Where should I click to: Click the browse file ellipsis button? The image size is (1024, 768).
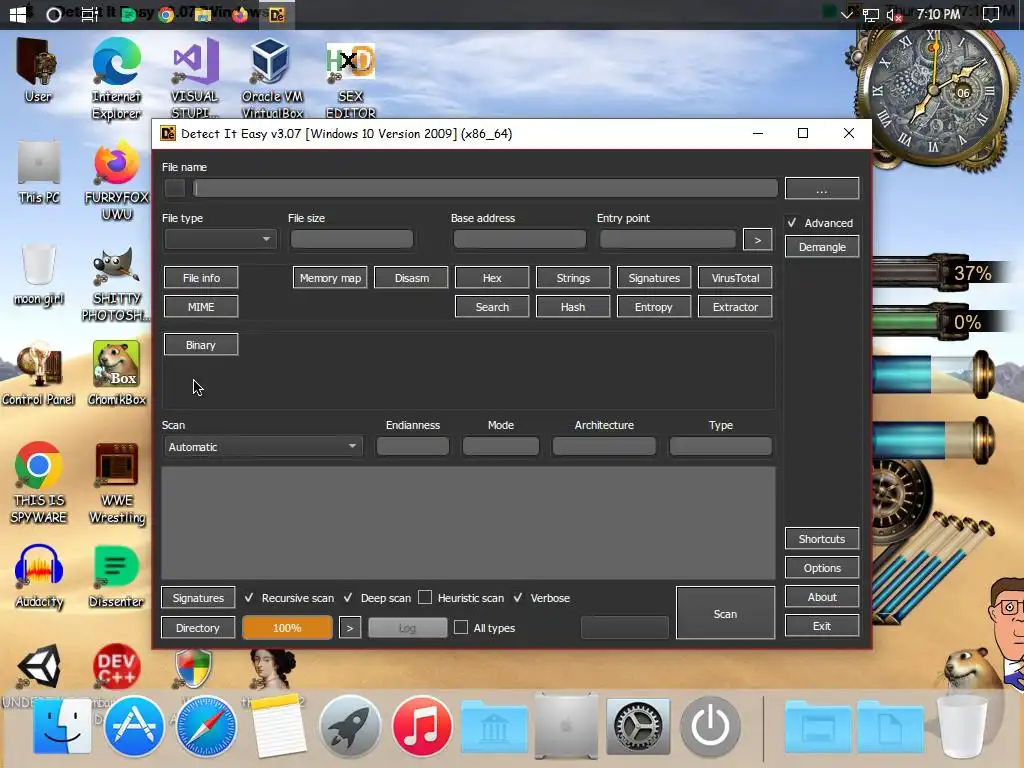coord(822,189)
